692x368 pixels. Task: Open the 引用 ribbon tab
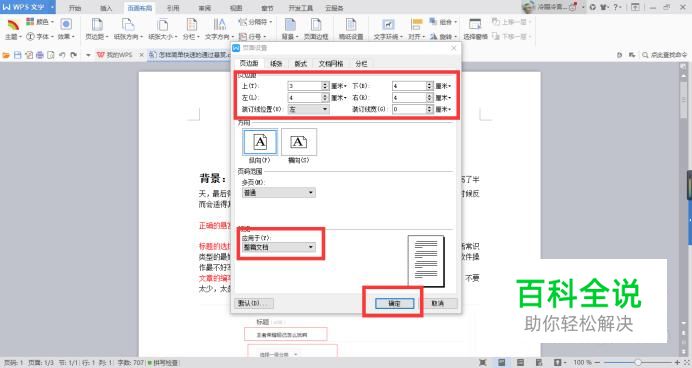pyautogui.click(x=173, y=8)
